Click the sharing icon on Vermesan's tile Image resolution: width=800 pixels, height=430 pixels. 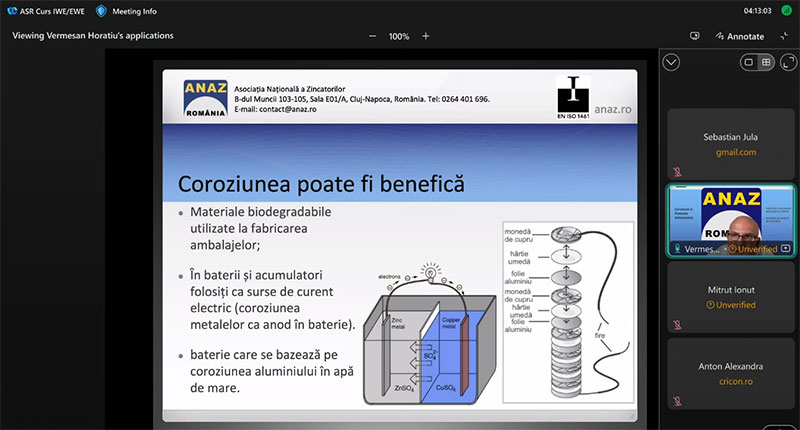coord(786,248)
